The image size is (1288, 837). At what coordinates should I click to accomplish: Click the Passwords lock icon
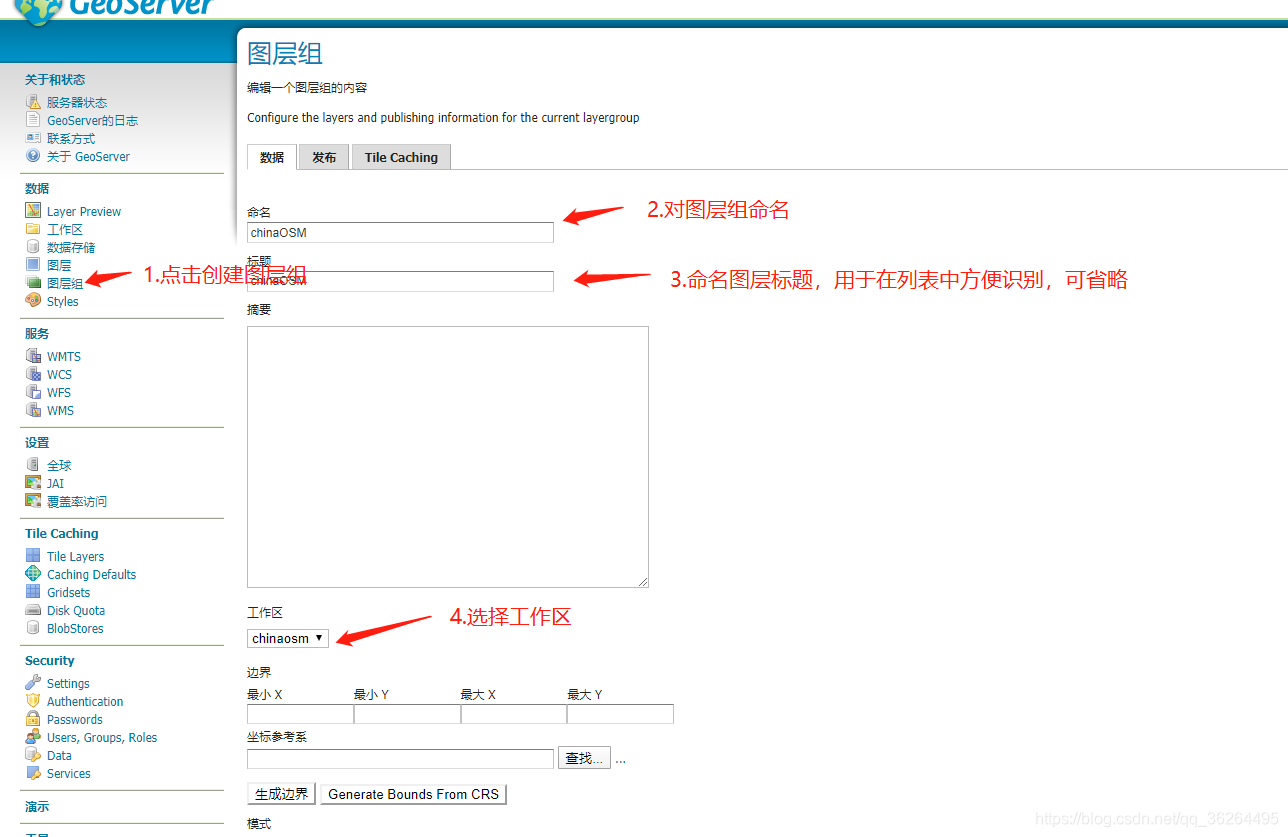pos(33,719)
